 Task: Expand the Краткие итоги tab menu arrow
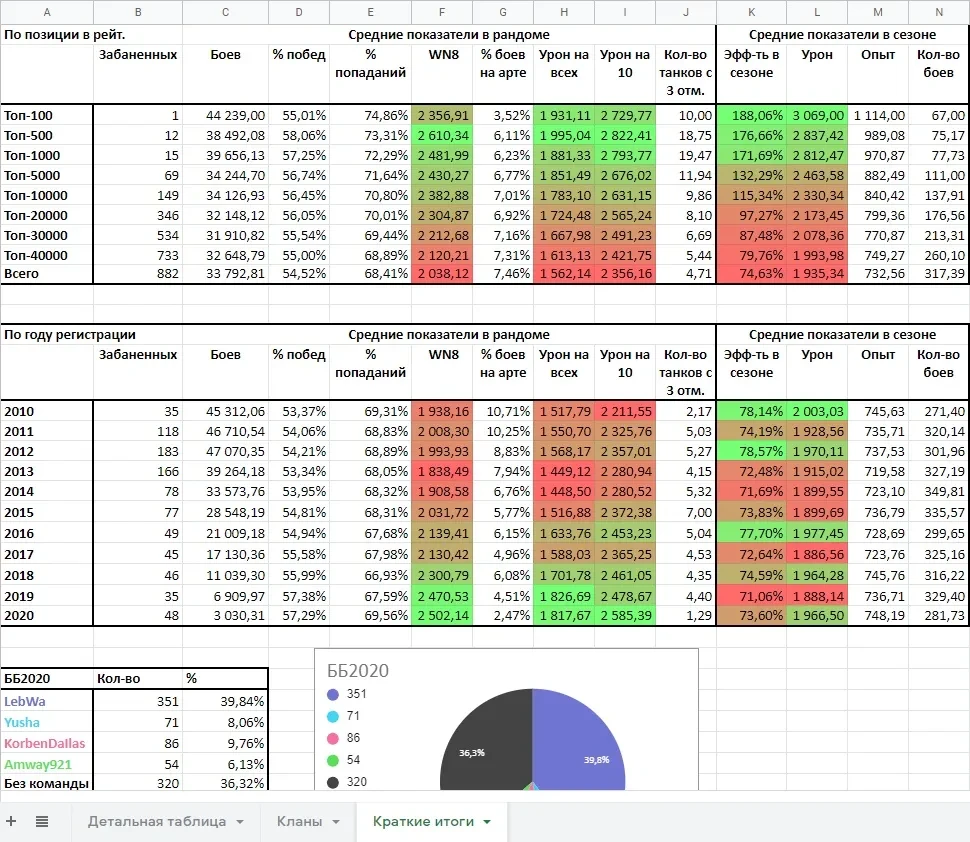pyautogui.click(x=487, y=822)
